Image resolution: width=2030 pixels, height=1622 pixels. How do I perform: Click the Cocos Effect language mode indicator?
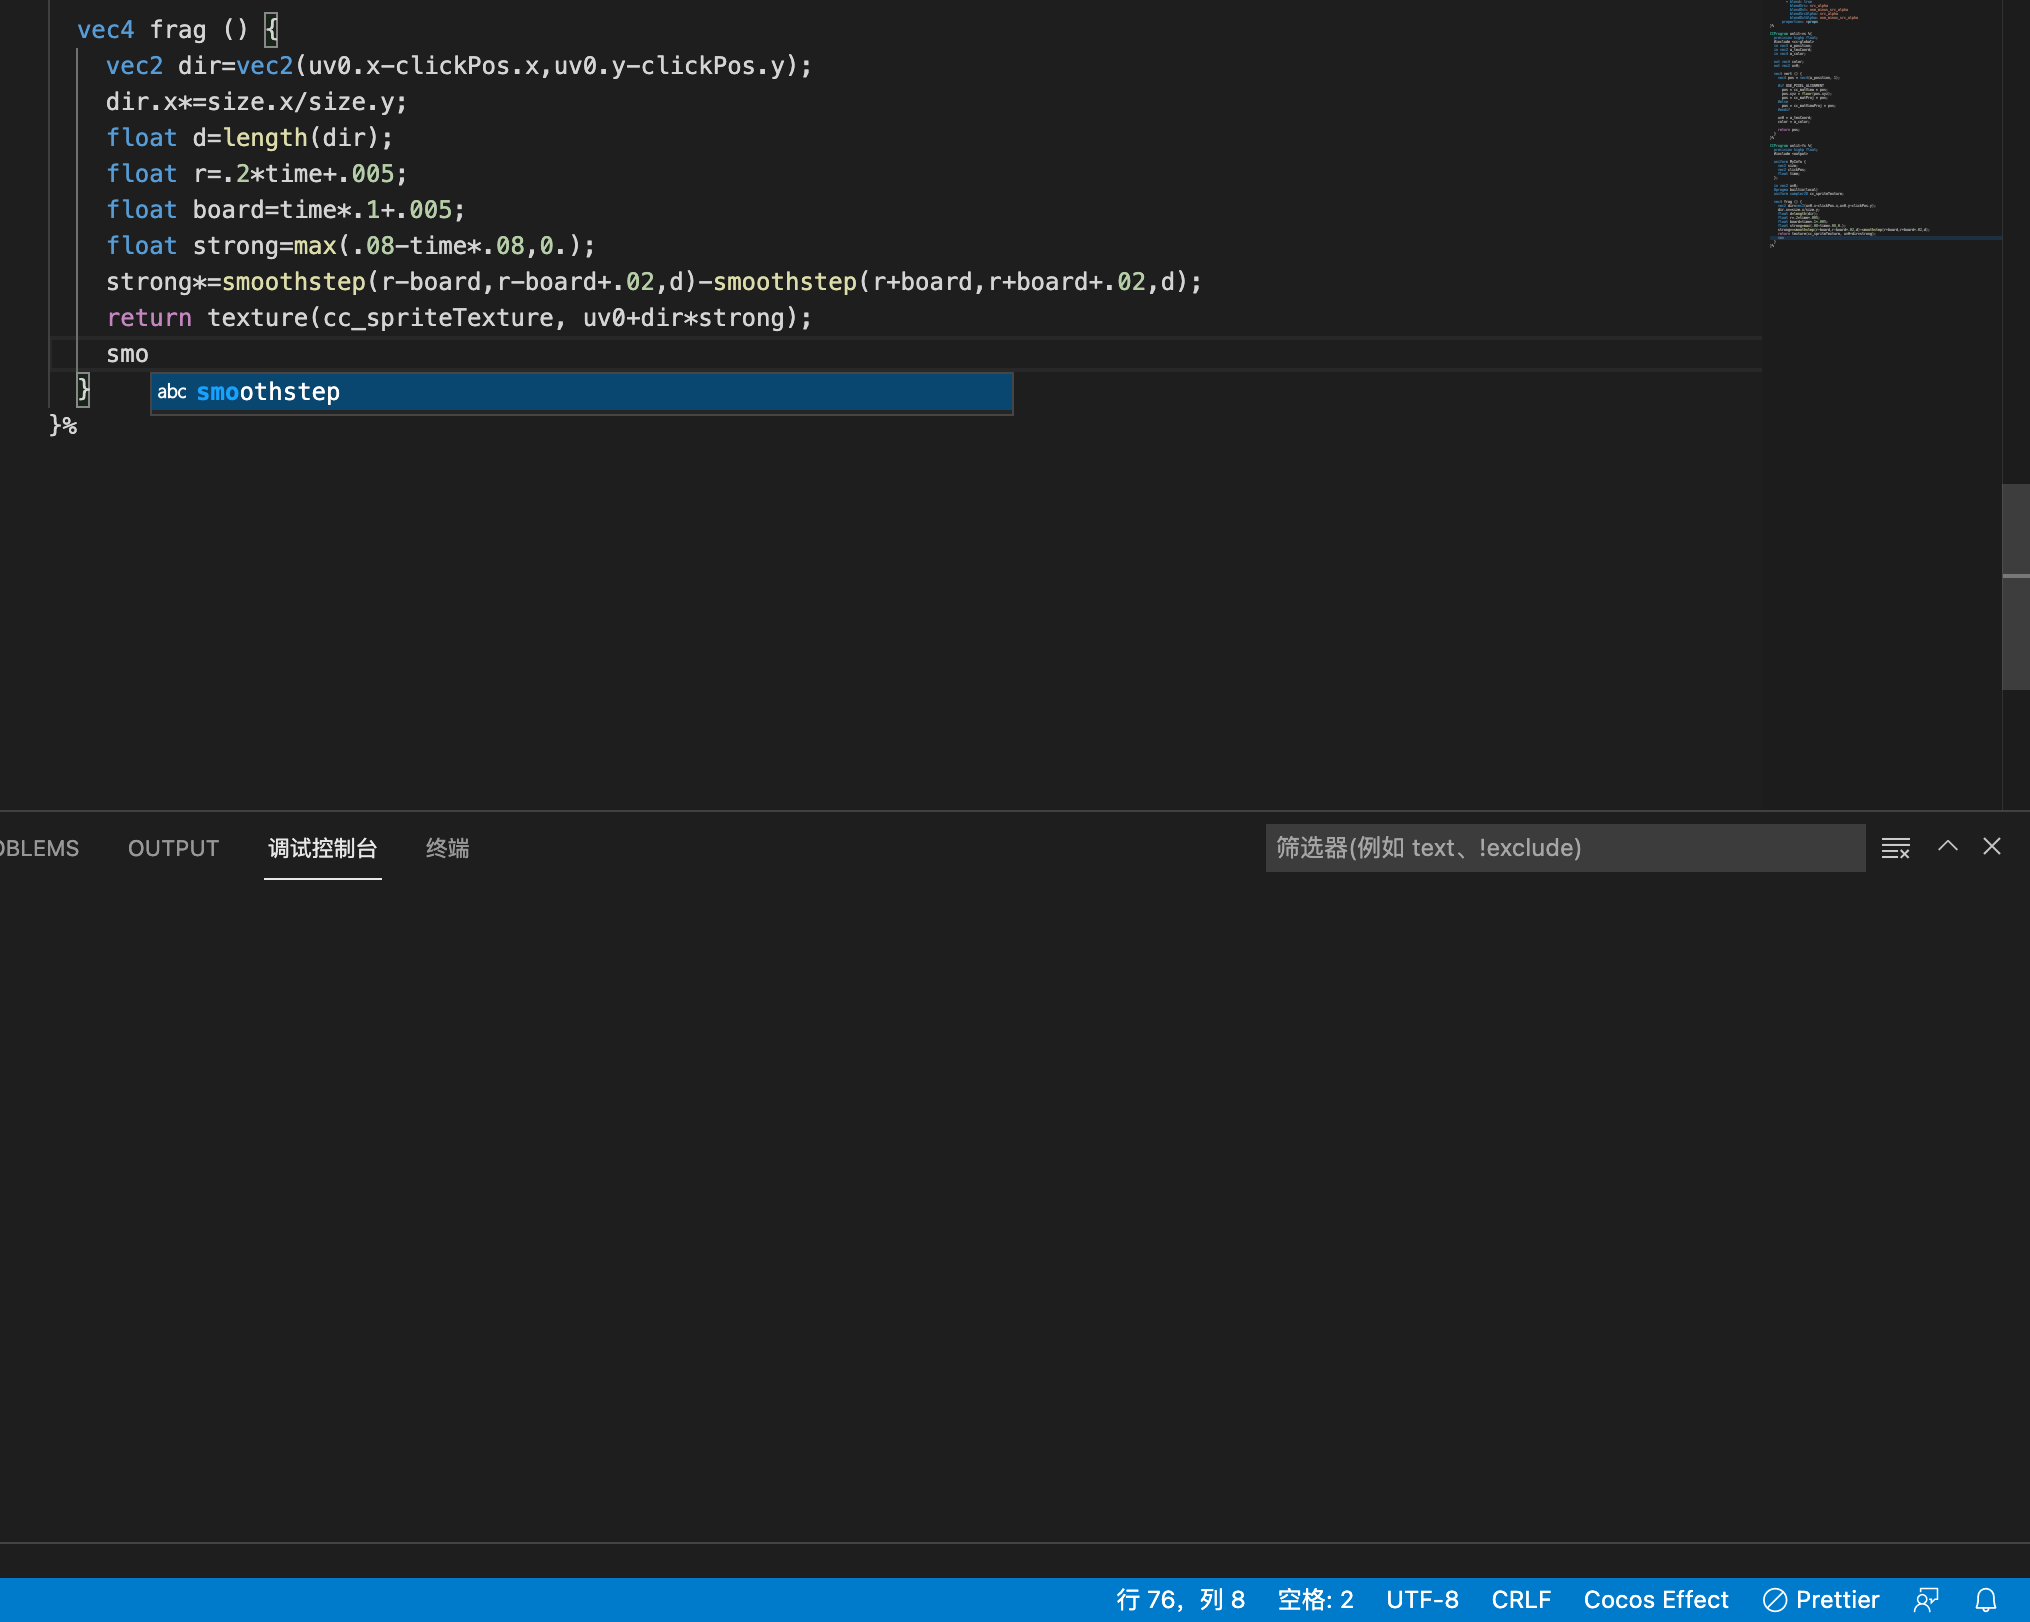click(x=1655, y=1599)
